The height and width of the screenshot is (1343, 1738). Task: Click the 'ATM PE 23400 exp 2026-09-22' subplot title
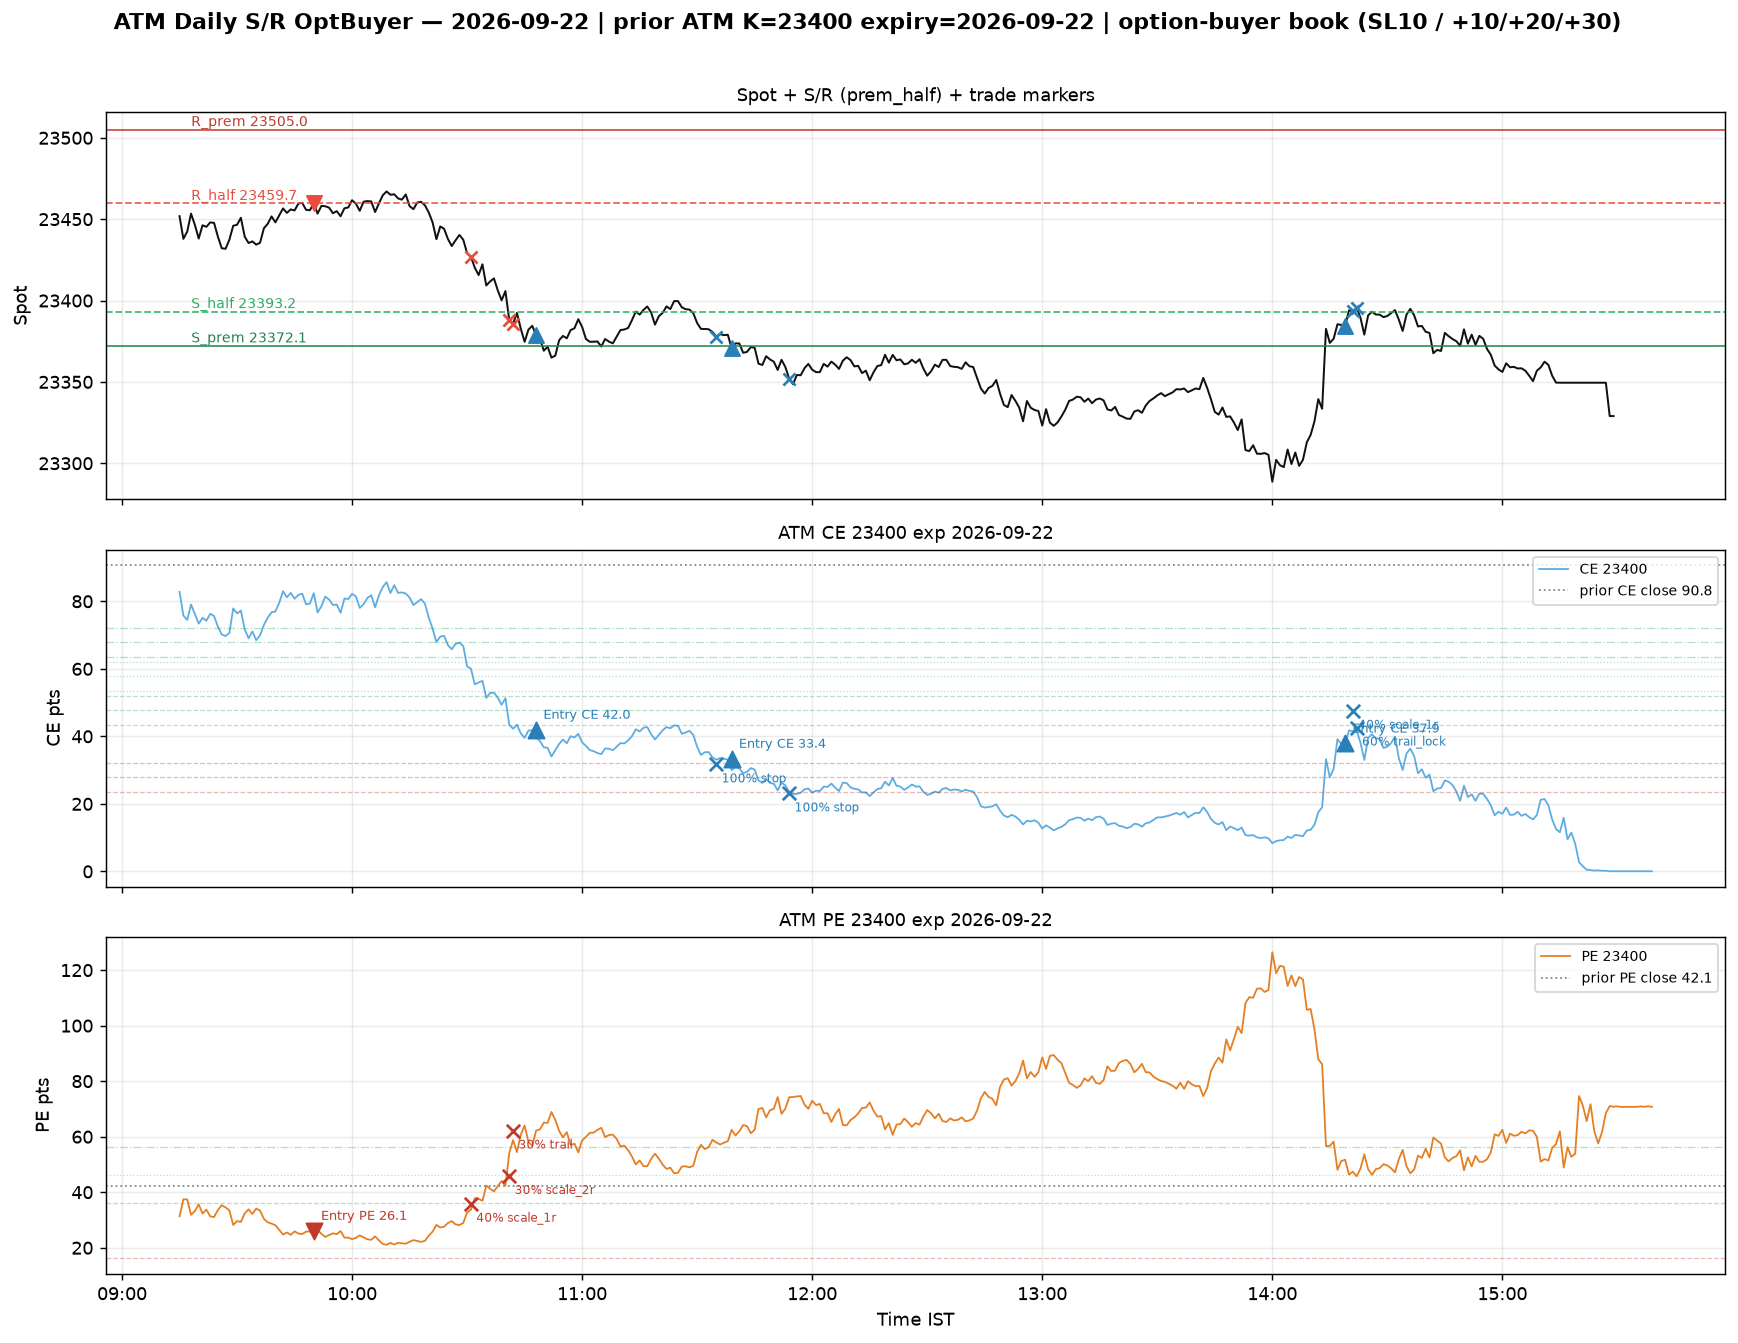point(915,920)
